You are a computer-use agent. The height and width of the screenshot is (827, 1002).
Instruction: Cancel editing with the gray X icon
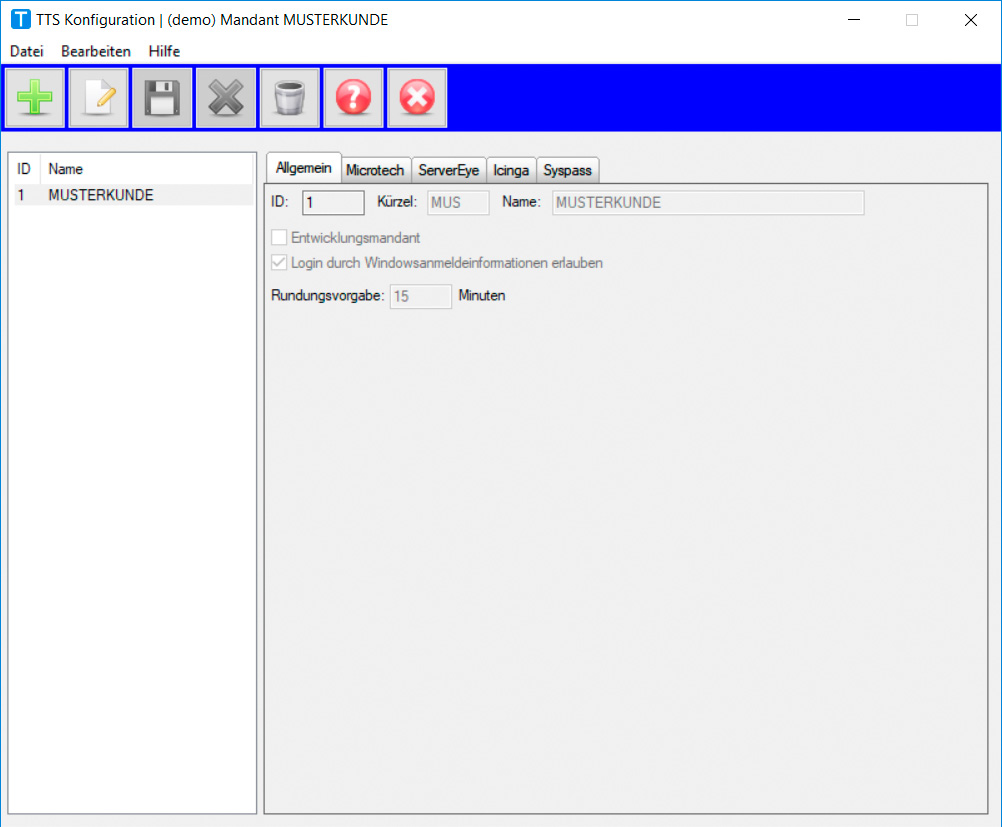tap(226, 98)
